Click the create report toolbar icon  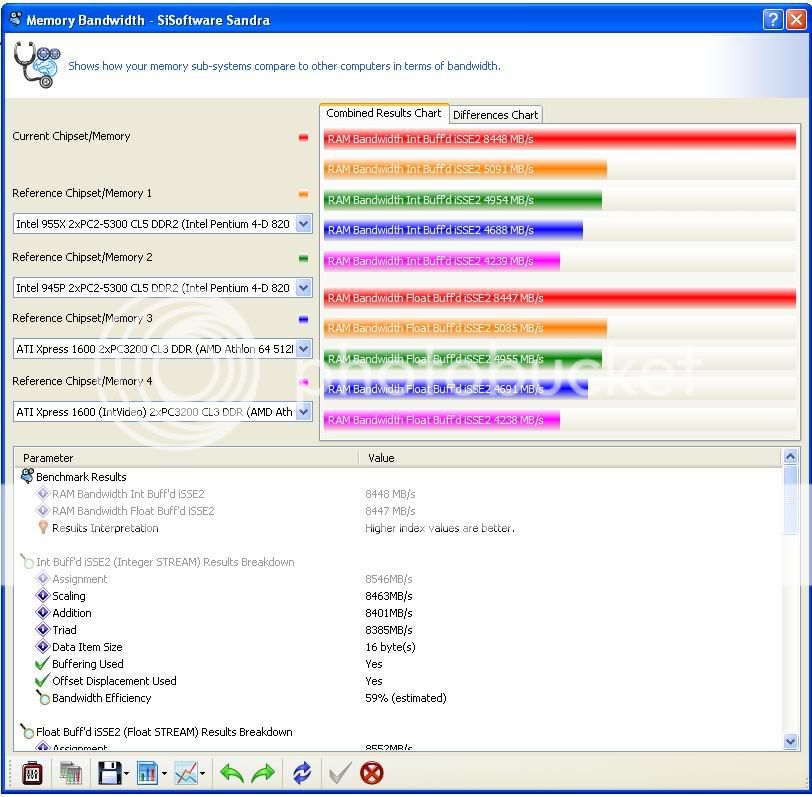click(x=70, y=773)
